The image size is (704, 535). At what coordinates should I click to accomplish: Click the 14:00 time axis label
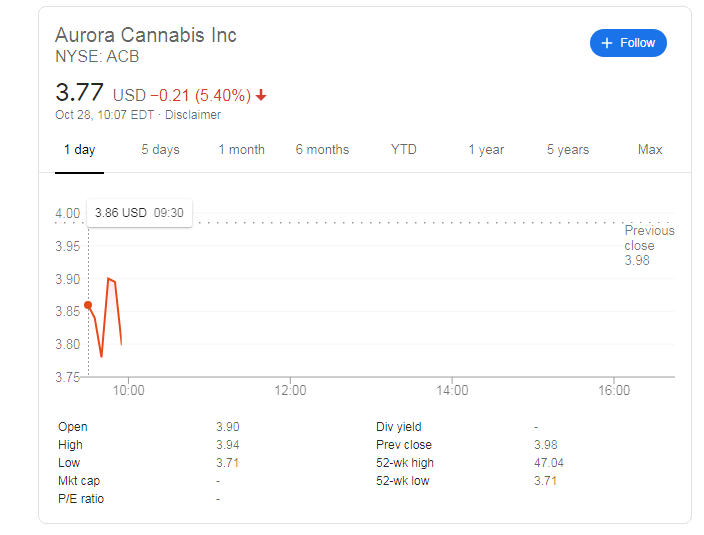pos(452,390)
